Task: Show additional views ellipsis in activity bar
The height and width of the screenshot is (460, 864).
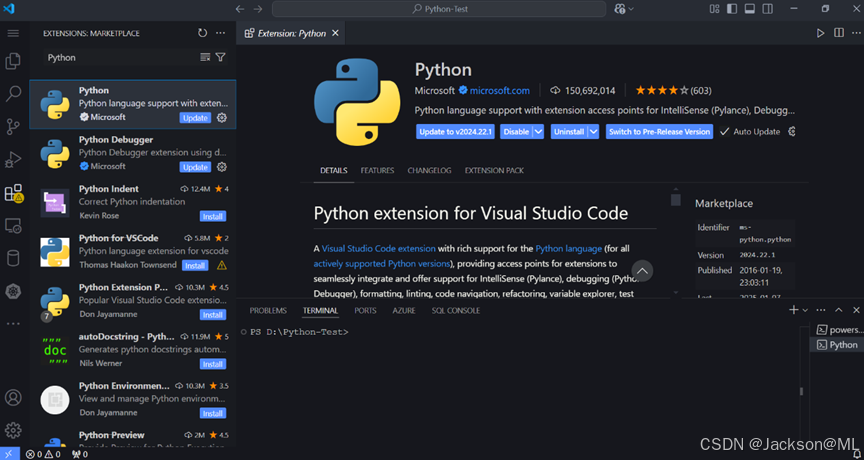Action: point(13,324)
